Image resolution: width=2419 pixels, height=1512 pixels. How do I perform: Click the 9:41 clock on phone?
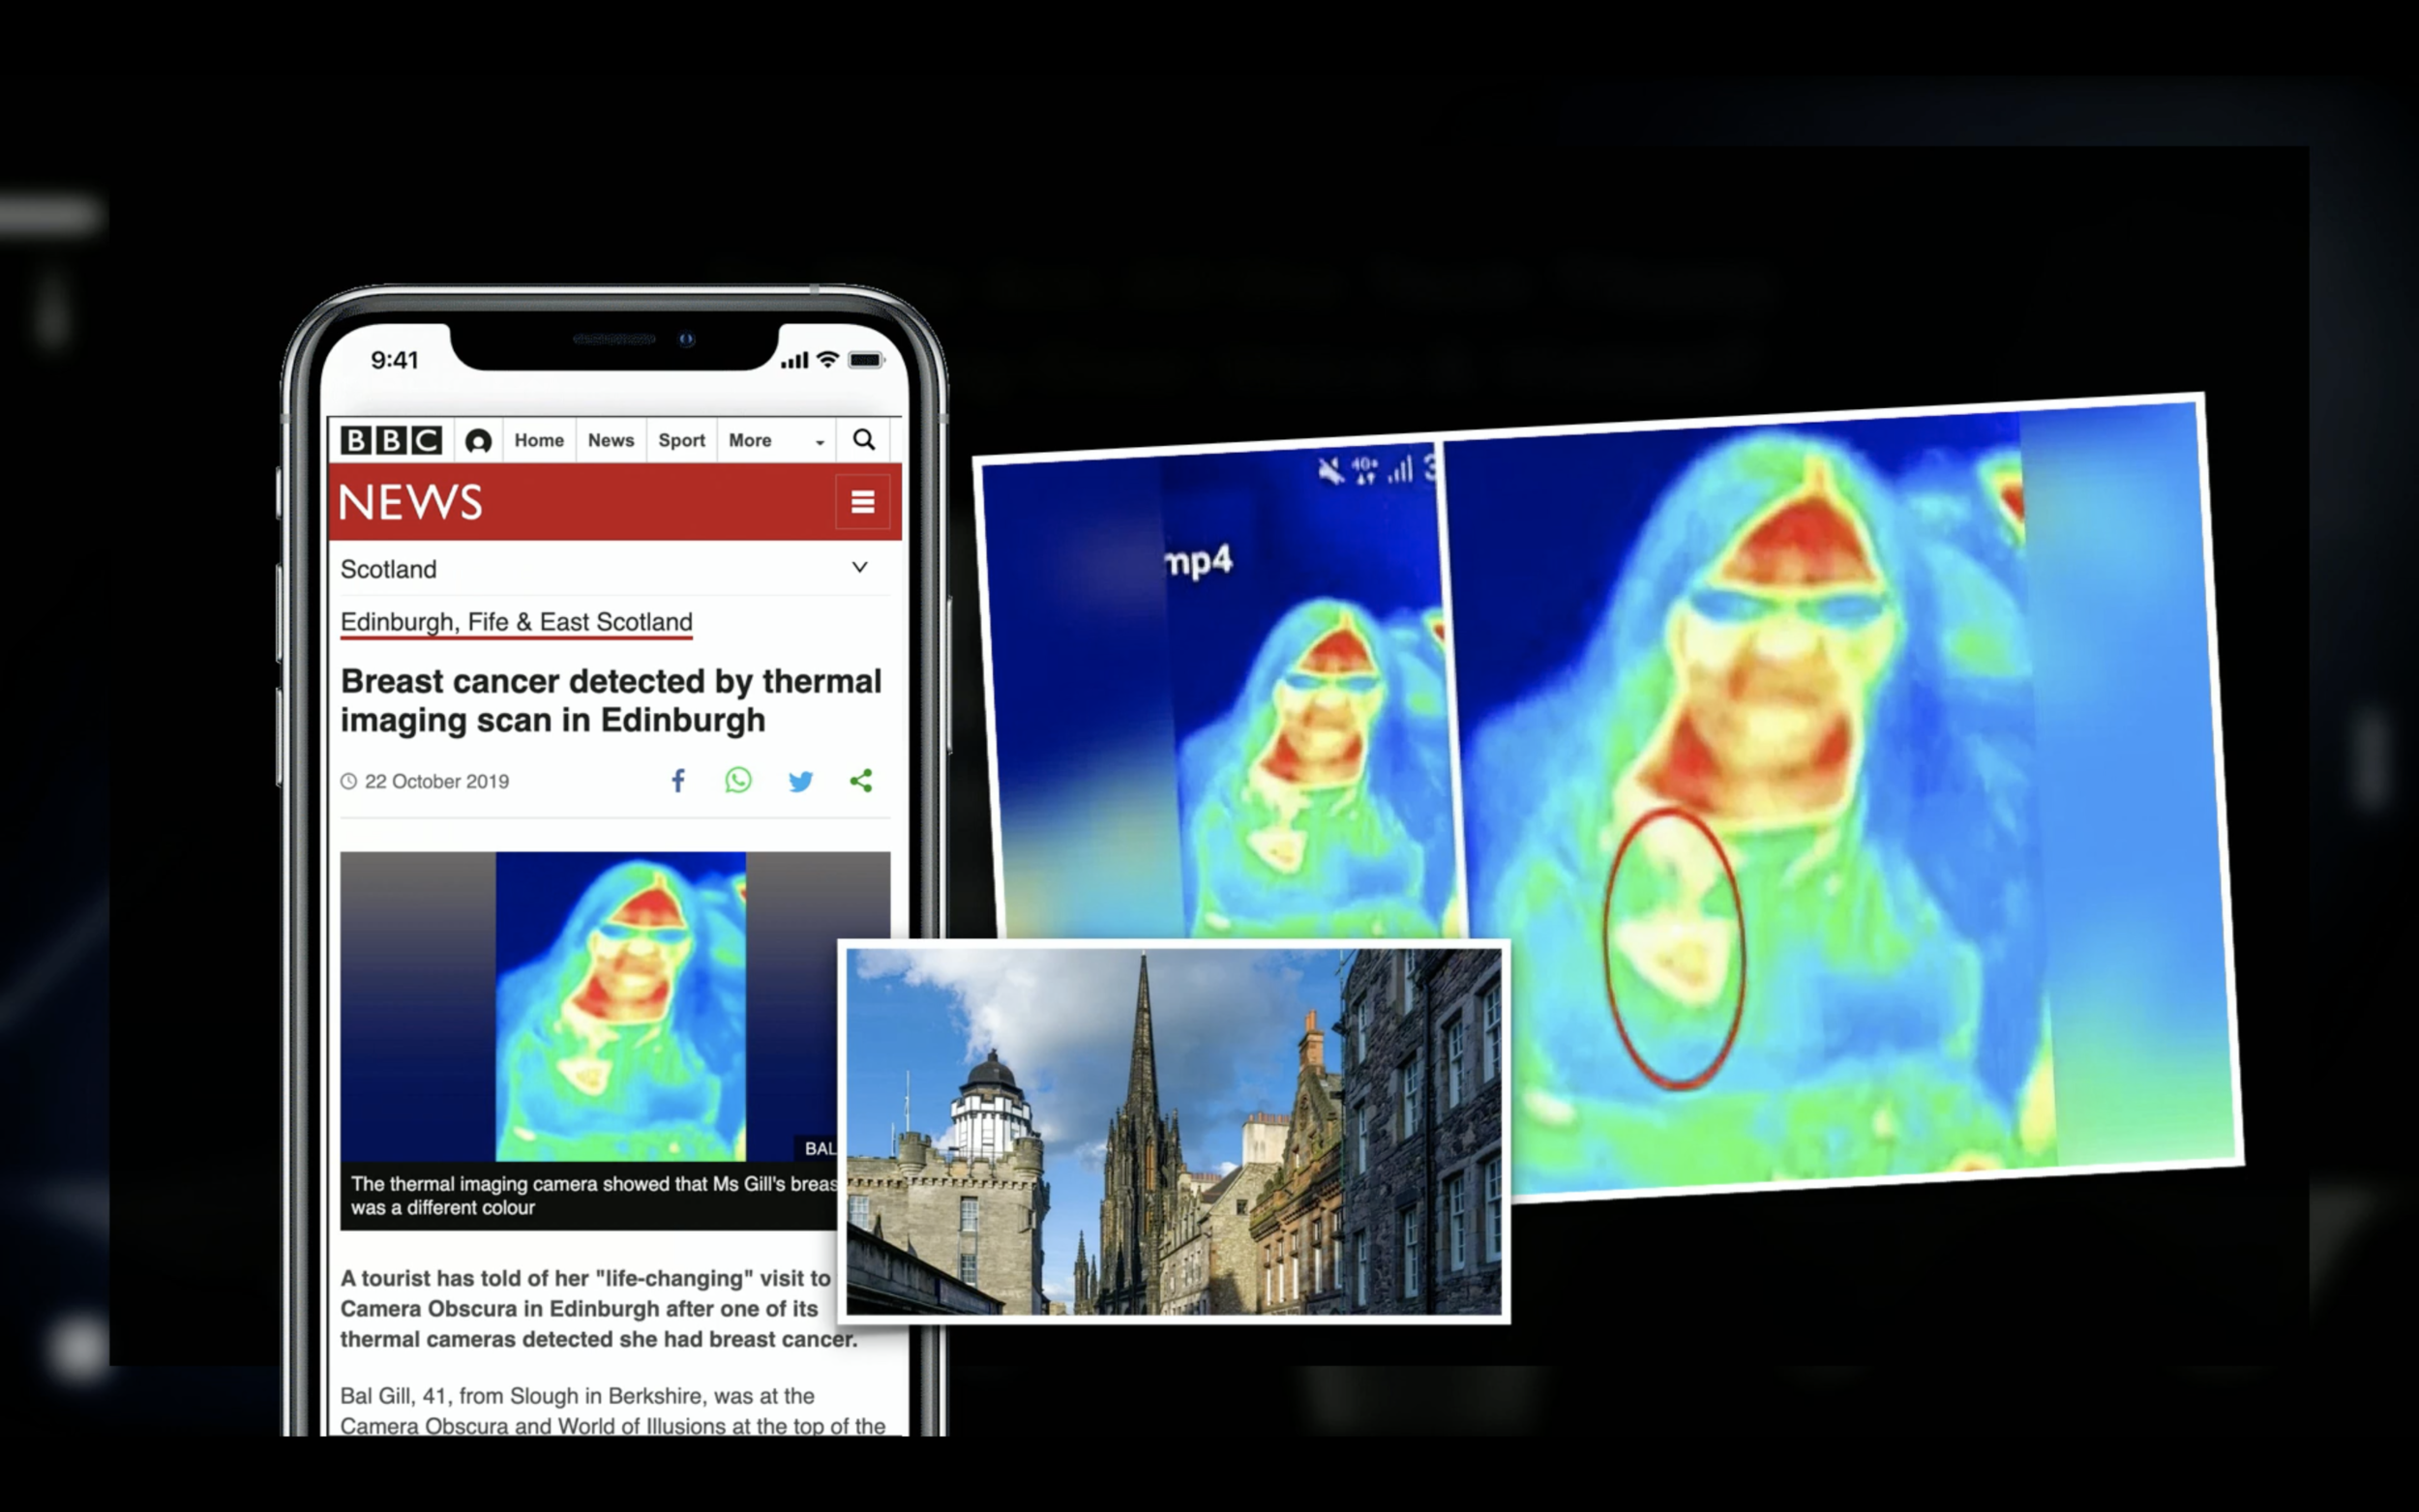click(x=394, y=360)
